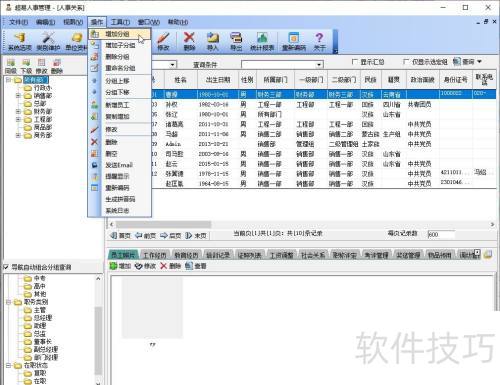The image size is (500, 385).
Task: Click the toolbar overflow arrow
Action: click(335, 51)
